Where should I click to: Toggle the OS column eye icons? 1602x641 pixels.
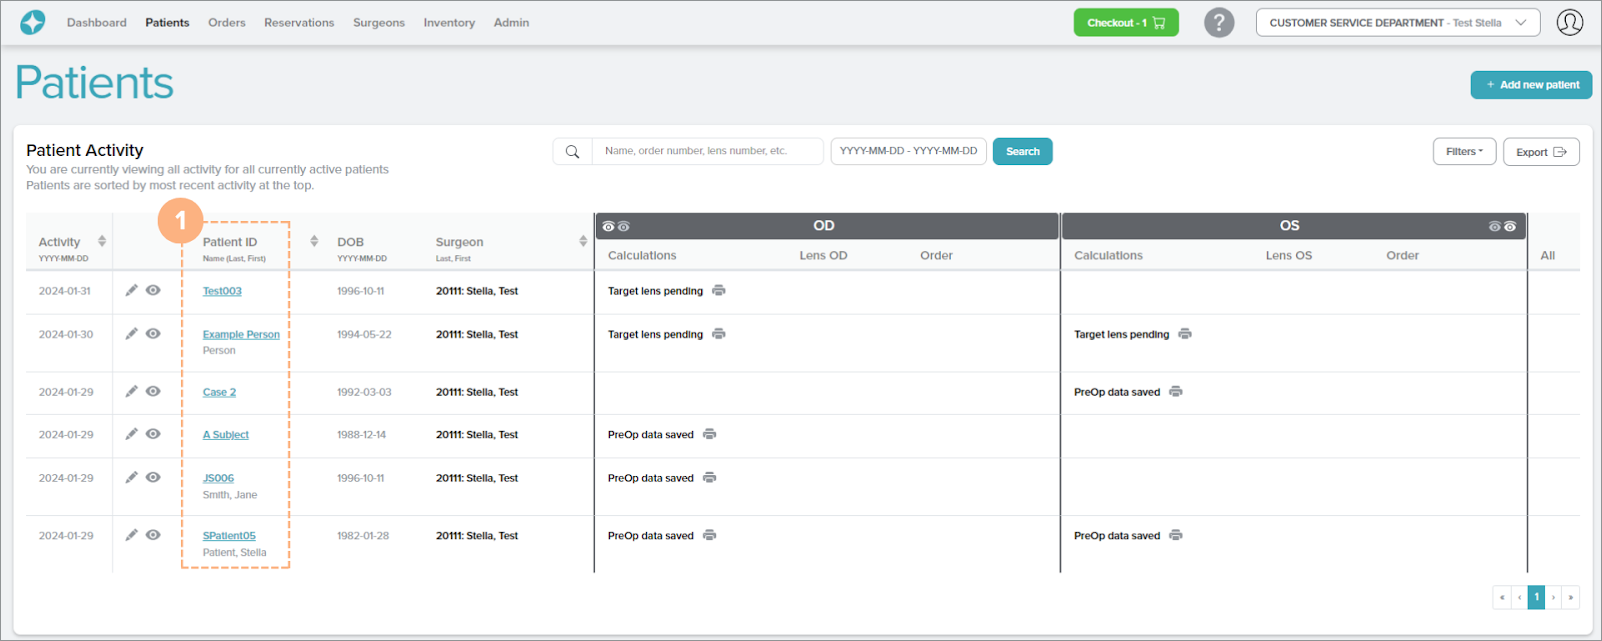pyautogui.click(x=1501, y=227)
